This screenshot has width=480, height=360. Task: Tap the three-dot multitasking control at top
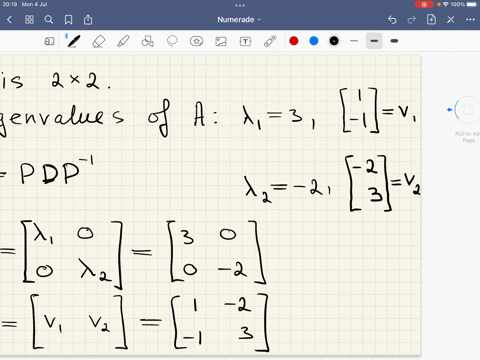240,5
